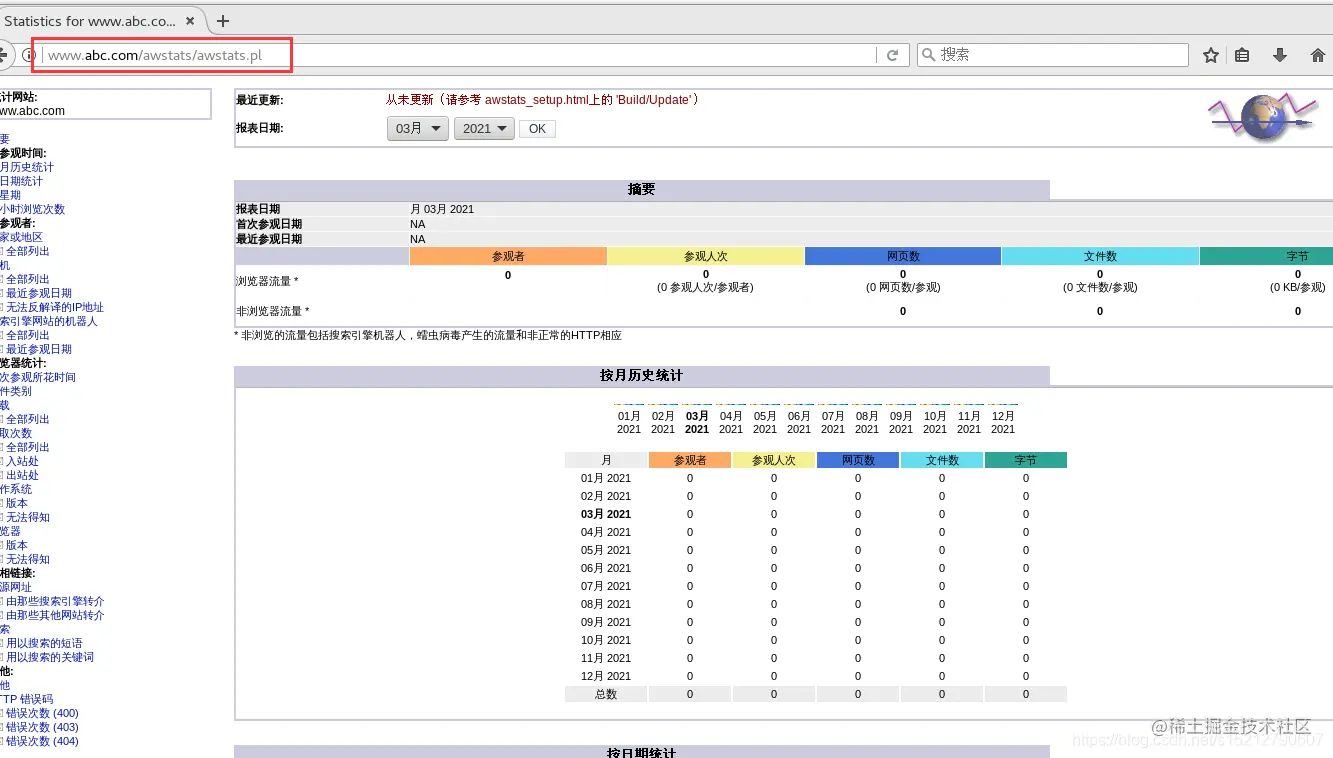Viewport: 1333px width, 758px height.
Task: Open the 取次数 sidebar link
Action: (x=16, y=433)
